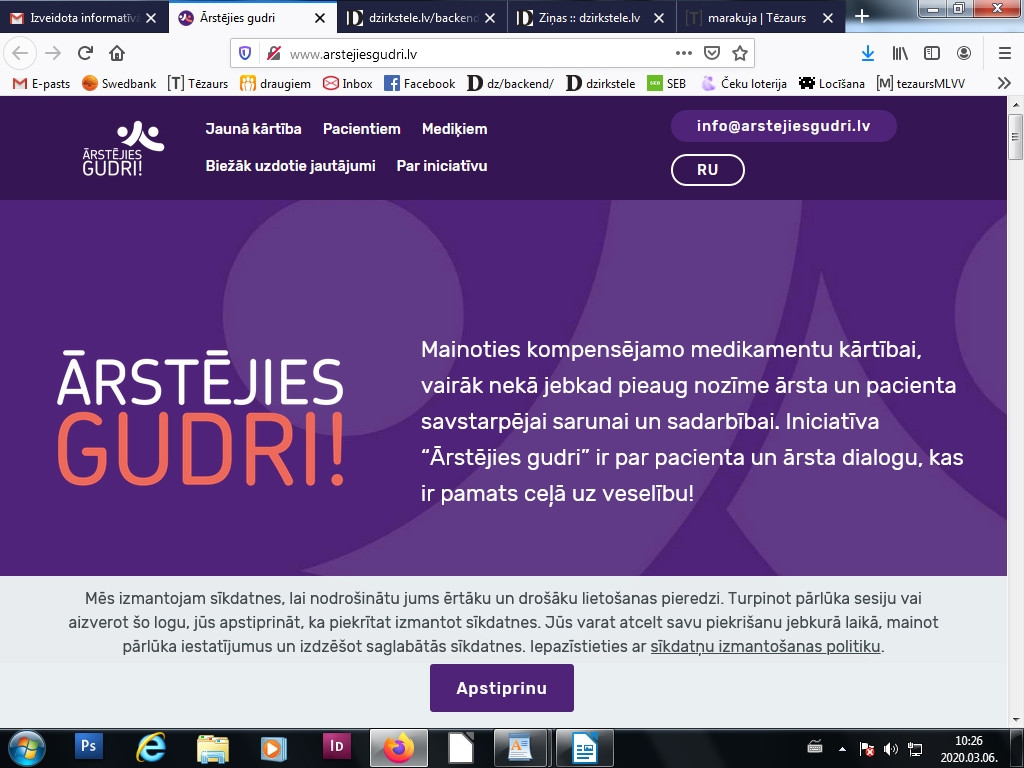Screen dimensions: 1024x768
Task: Switch to the "marakuja | Tēzaurs" tab
Action: click(x=756, y=17)
